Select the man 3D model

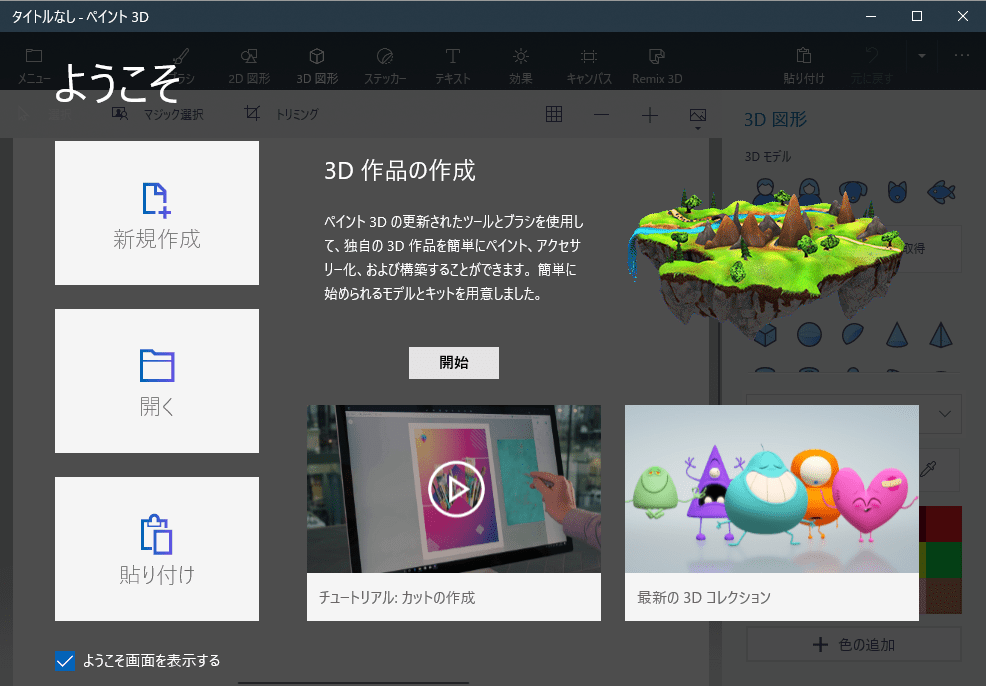765,191
